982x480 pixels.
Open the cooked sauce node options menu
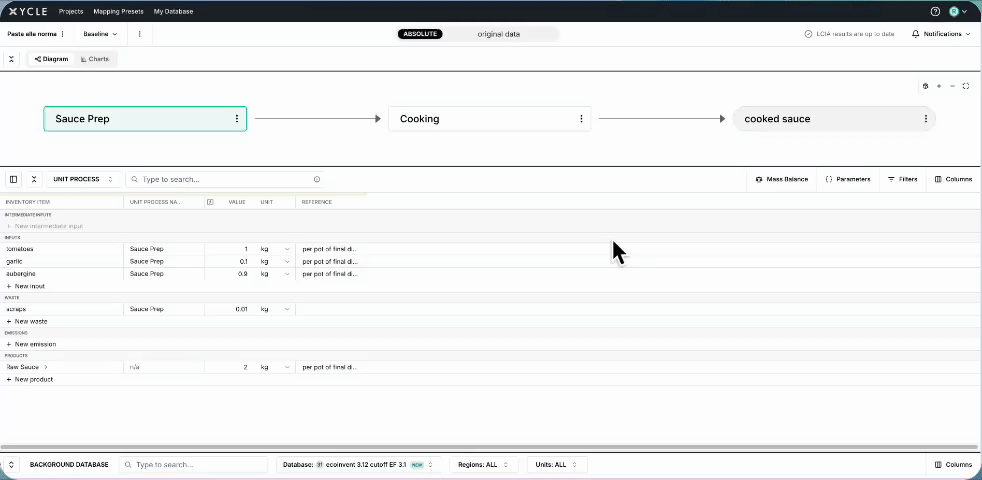(926, 118)
